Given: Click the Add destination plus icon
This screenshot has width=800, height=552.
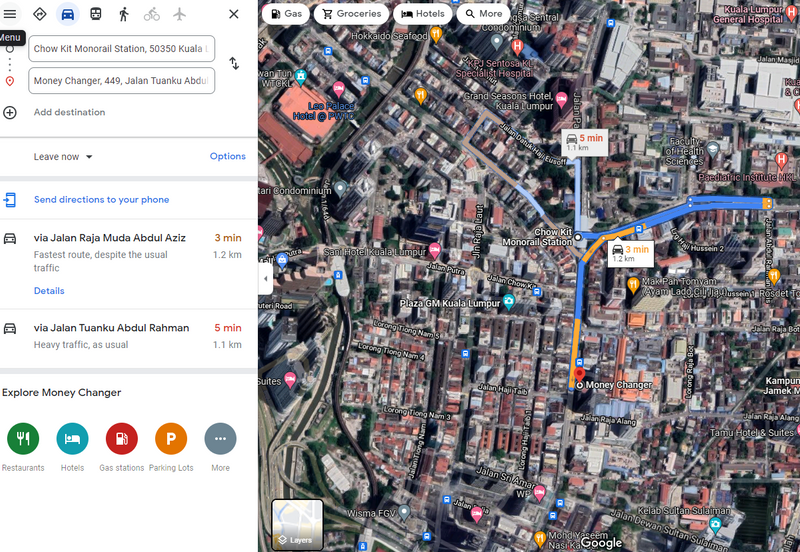Looking at the screenshot, I should [x=10, y=112].
